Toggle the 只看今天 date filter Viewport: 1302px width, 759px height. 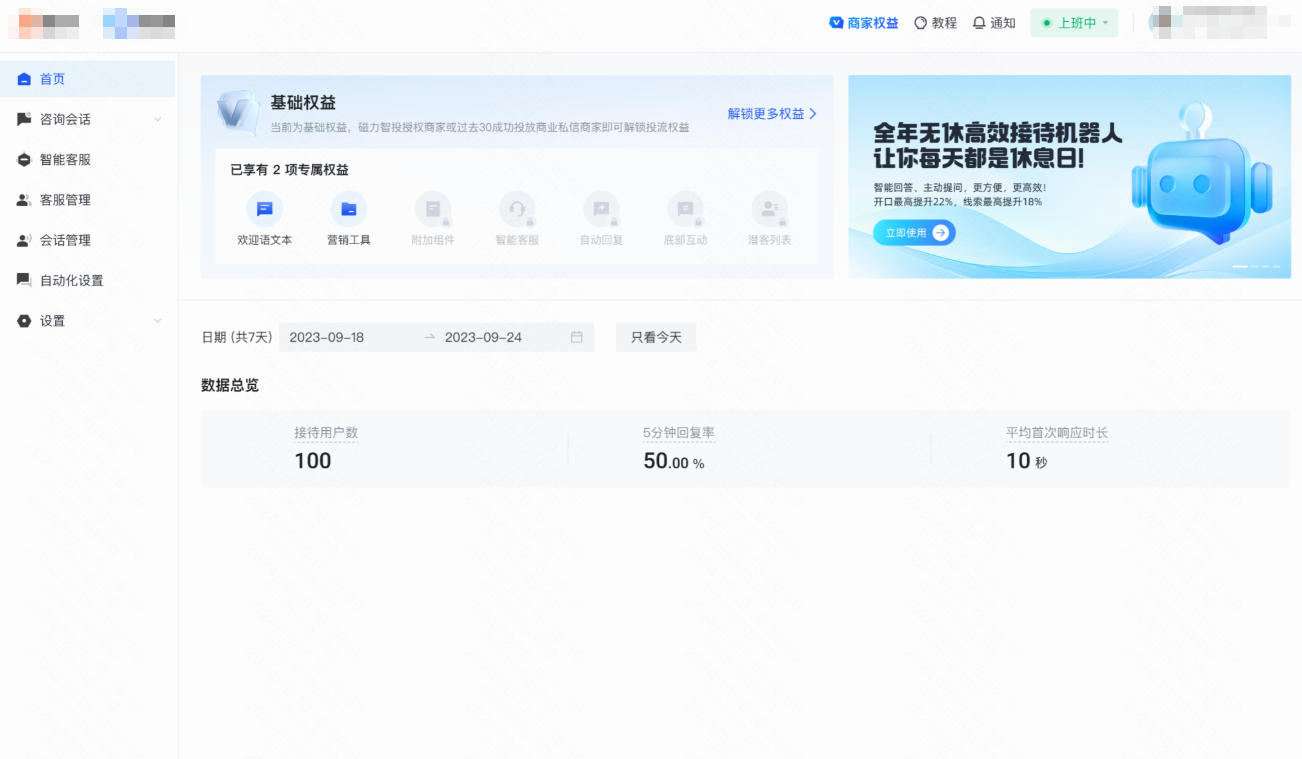point(656,337)
